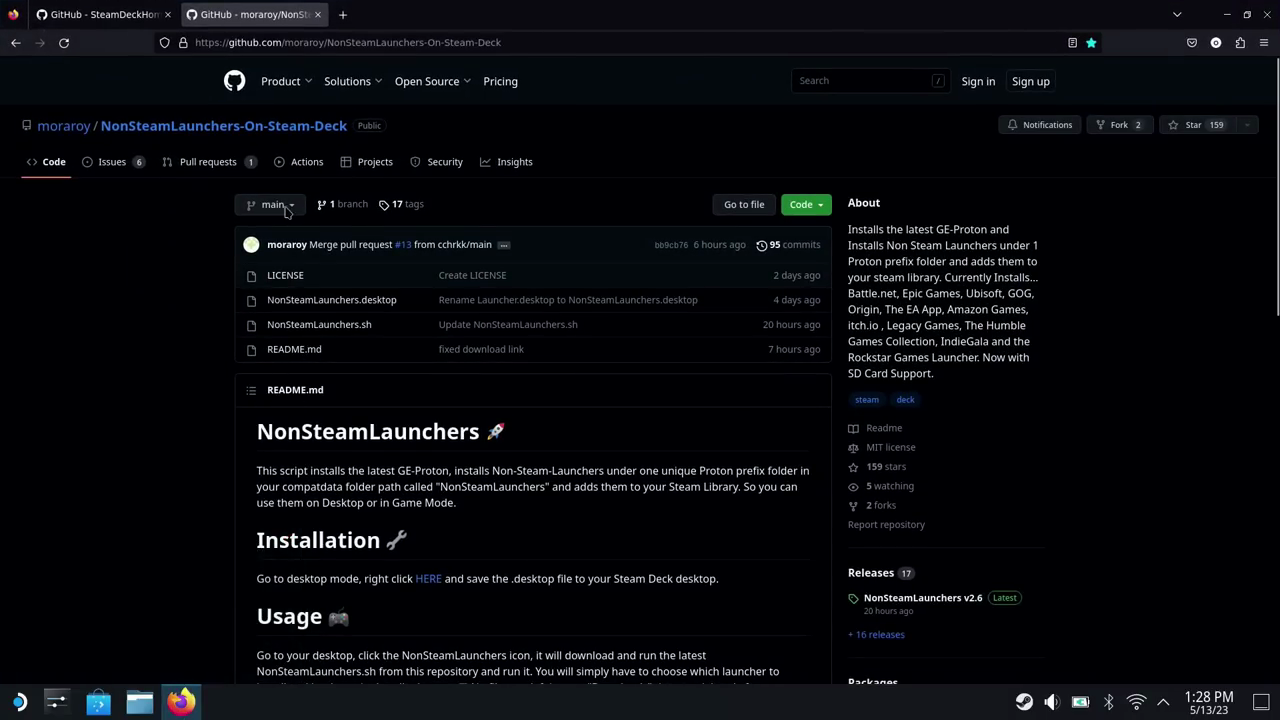1280x720 pixels.
Task: Click the + 16 releases link
Action: 876,635
